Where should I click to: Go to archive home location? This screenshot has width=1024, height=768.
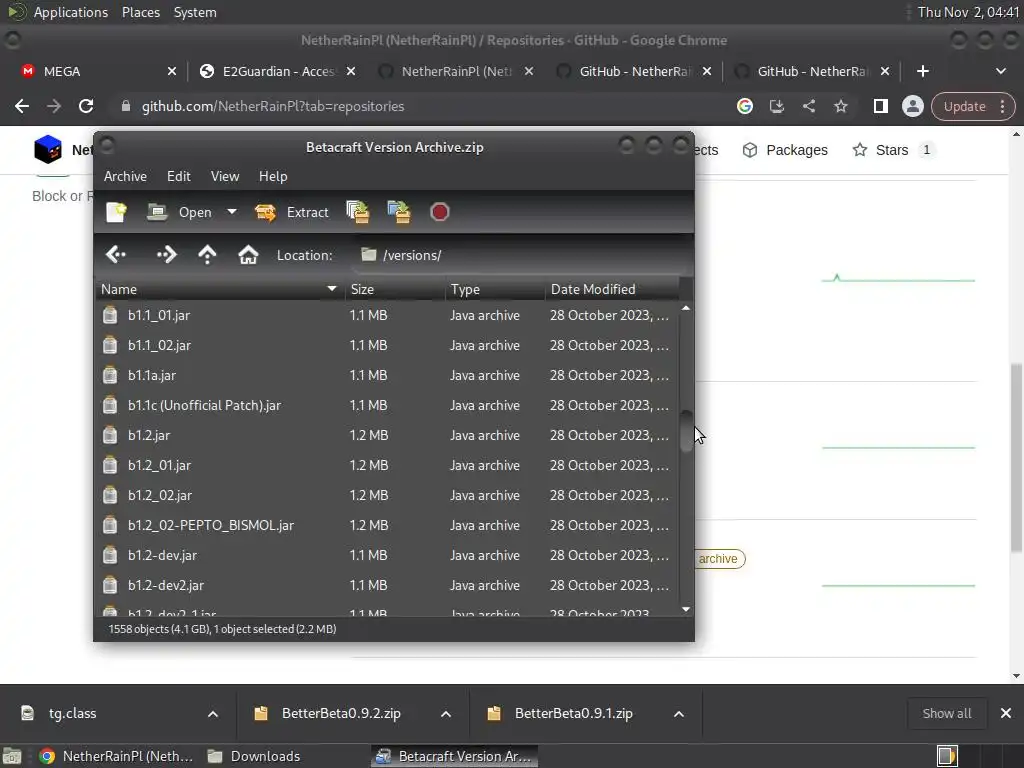tap(248, 255)
